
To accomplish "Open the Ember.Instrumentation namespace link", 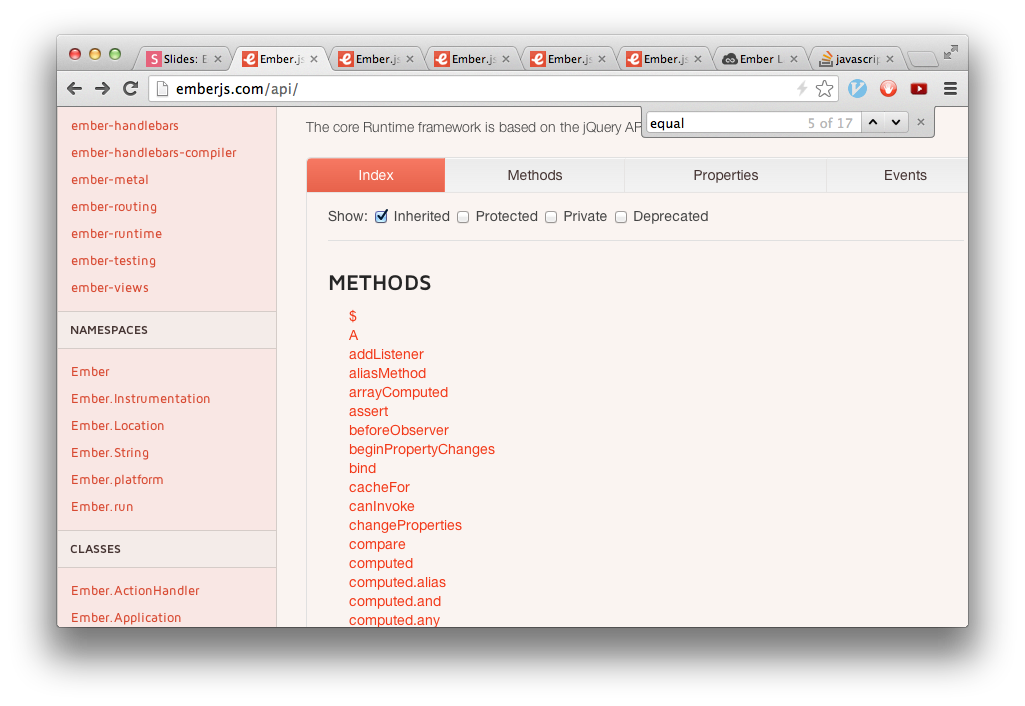I will [x=141, y=399].
